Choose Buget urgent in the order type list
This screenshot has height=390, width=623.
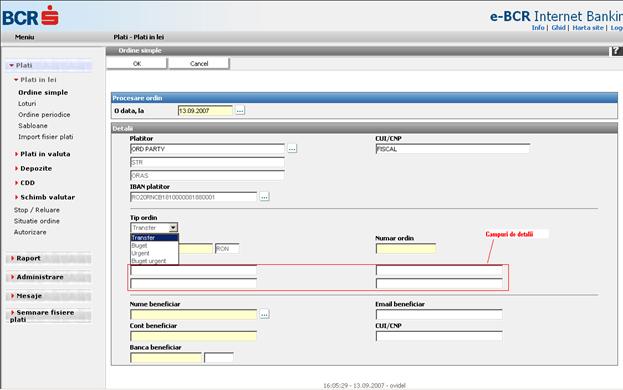point(149,261)
